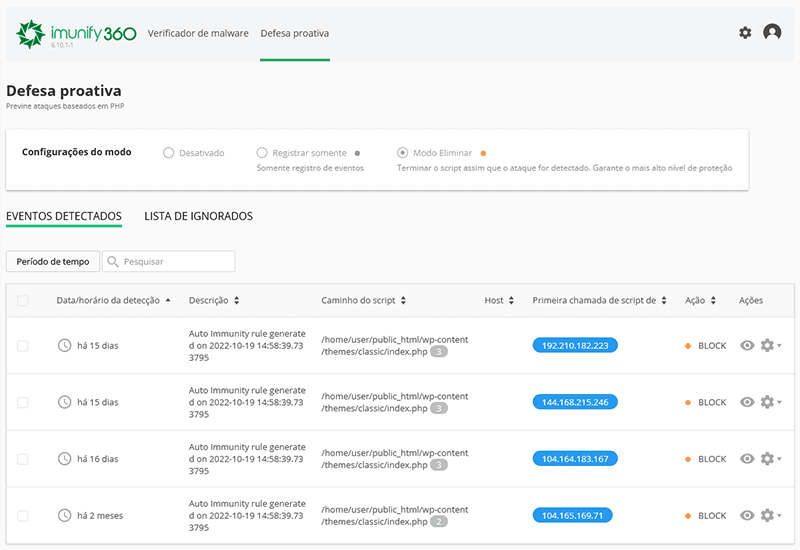Open gear actions for 144.168.215.246 row

click(770, 402)
